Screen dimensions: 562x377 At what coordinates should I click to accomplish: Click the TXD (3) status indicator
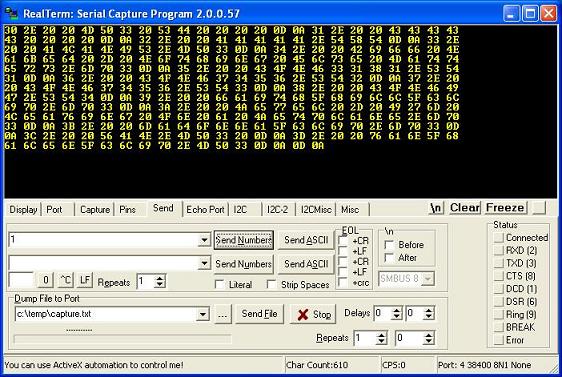[499, 263]
